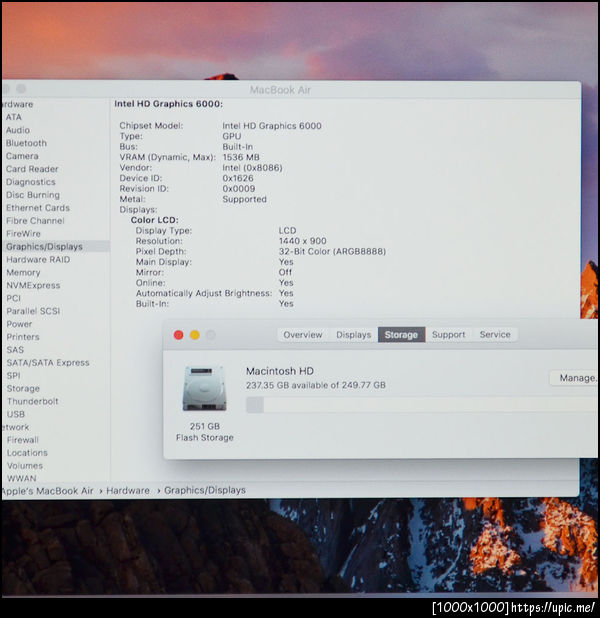Open the Service tab
Viewport: 600px width, 618px height.
click(495, 335)
